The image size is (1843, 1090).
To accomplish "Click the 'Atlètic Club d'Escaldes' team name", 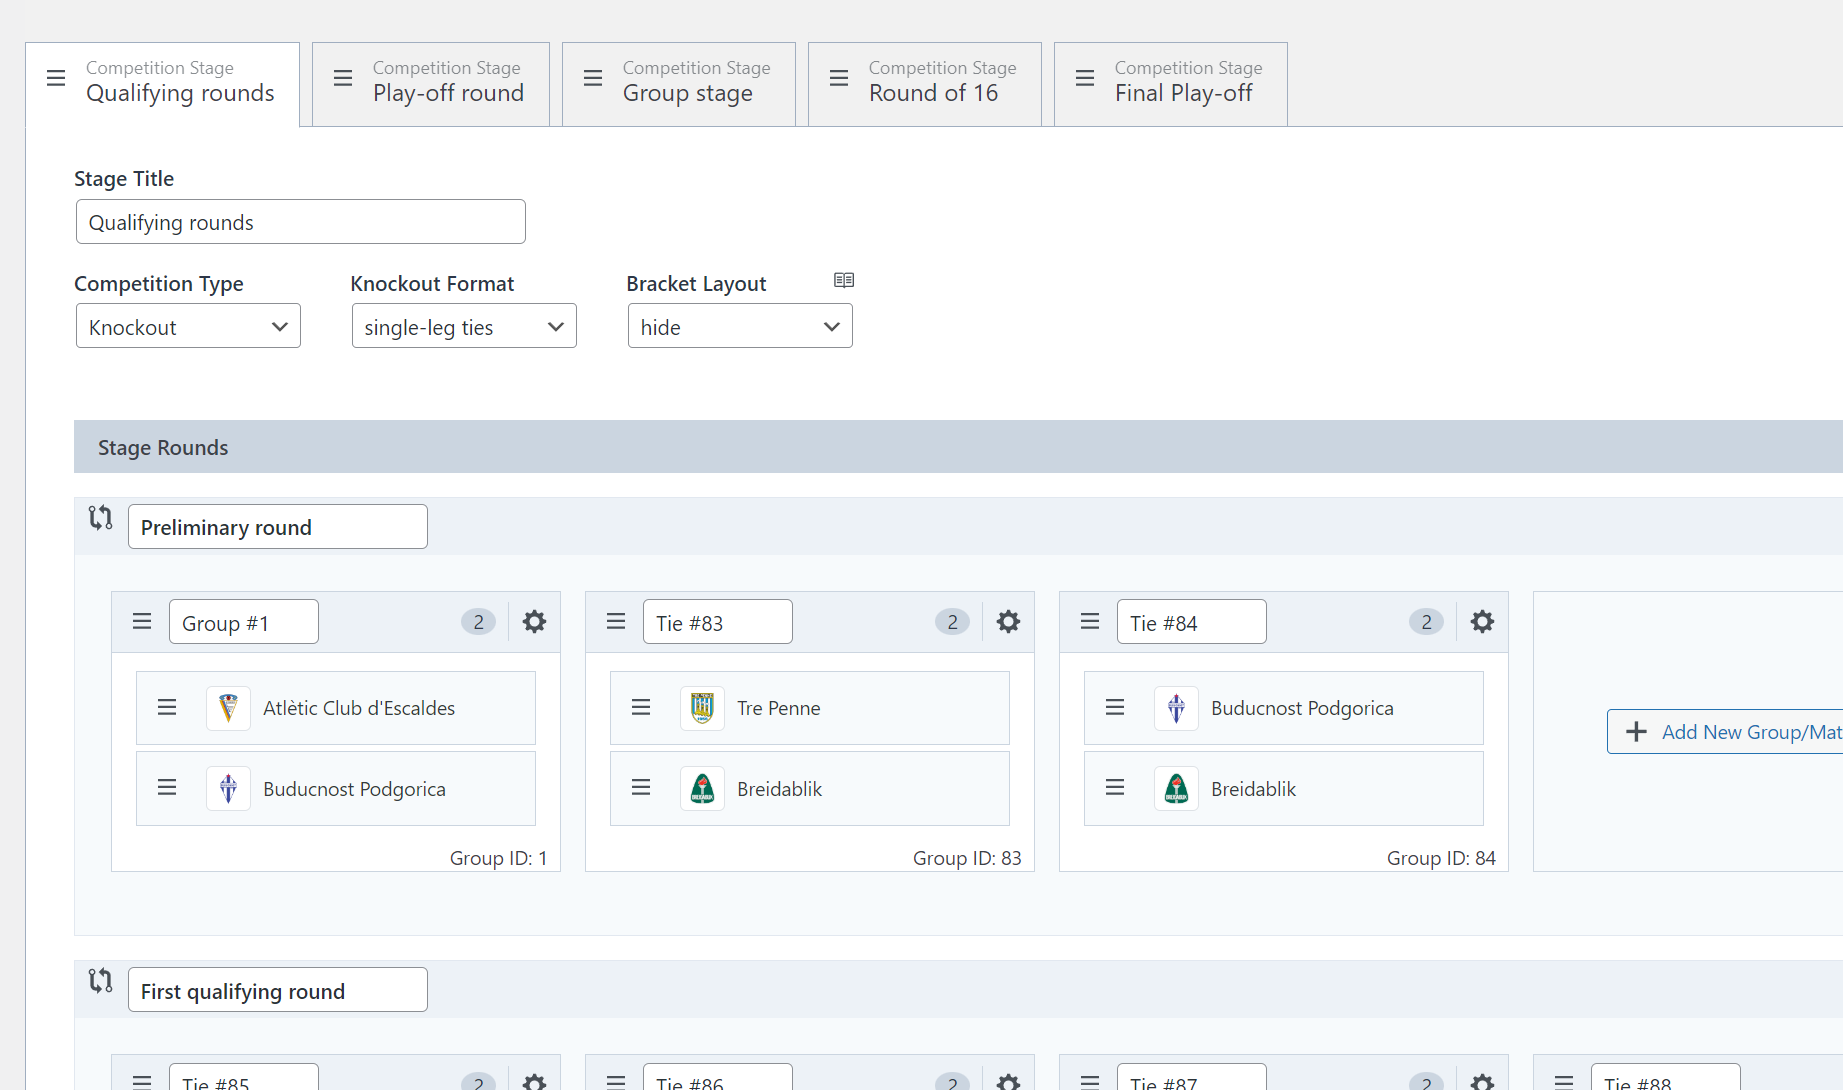I will point(359,708).
